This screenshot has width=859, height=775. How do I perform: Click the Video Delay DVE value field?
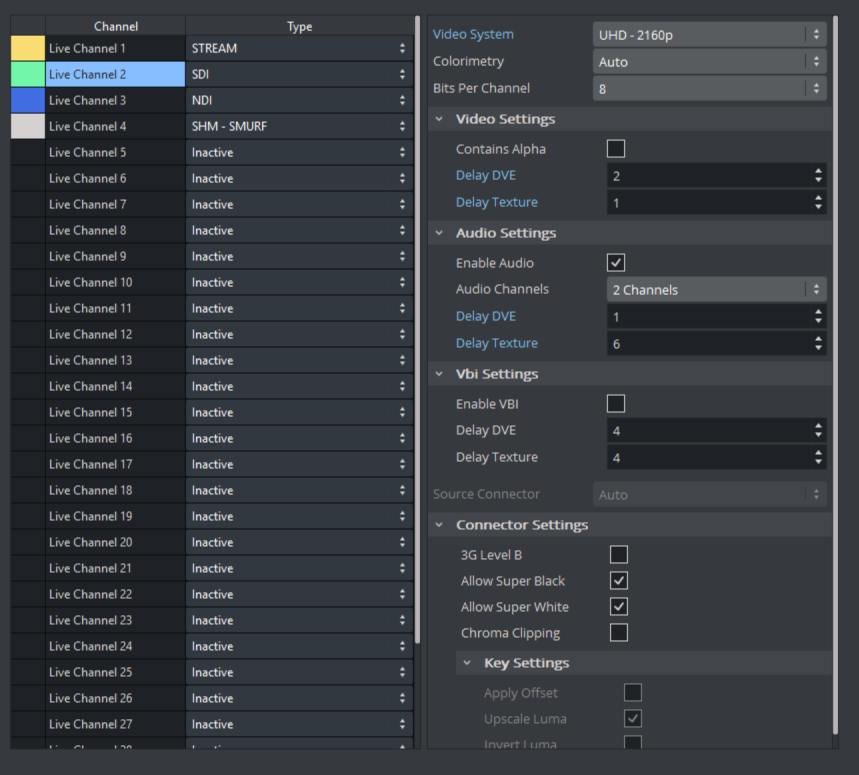point(708,176)
